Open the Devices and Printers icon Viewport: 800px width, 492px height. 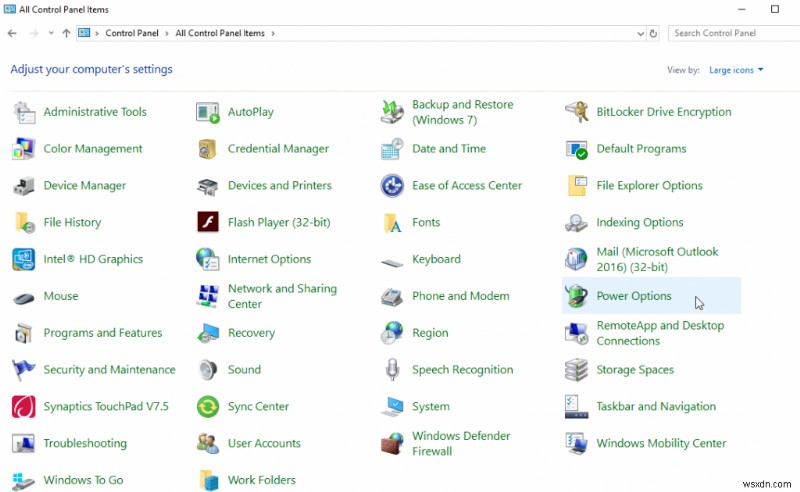(x=208, y=186)
